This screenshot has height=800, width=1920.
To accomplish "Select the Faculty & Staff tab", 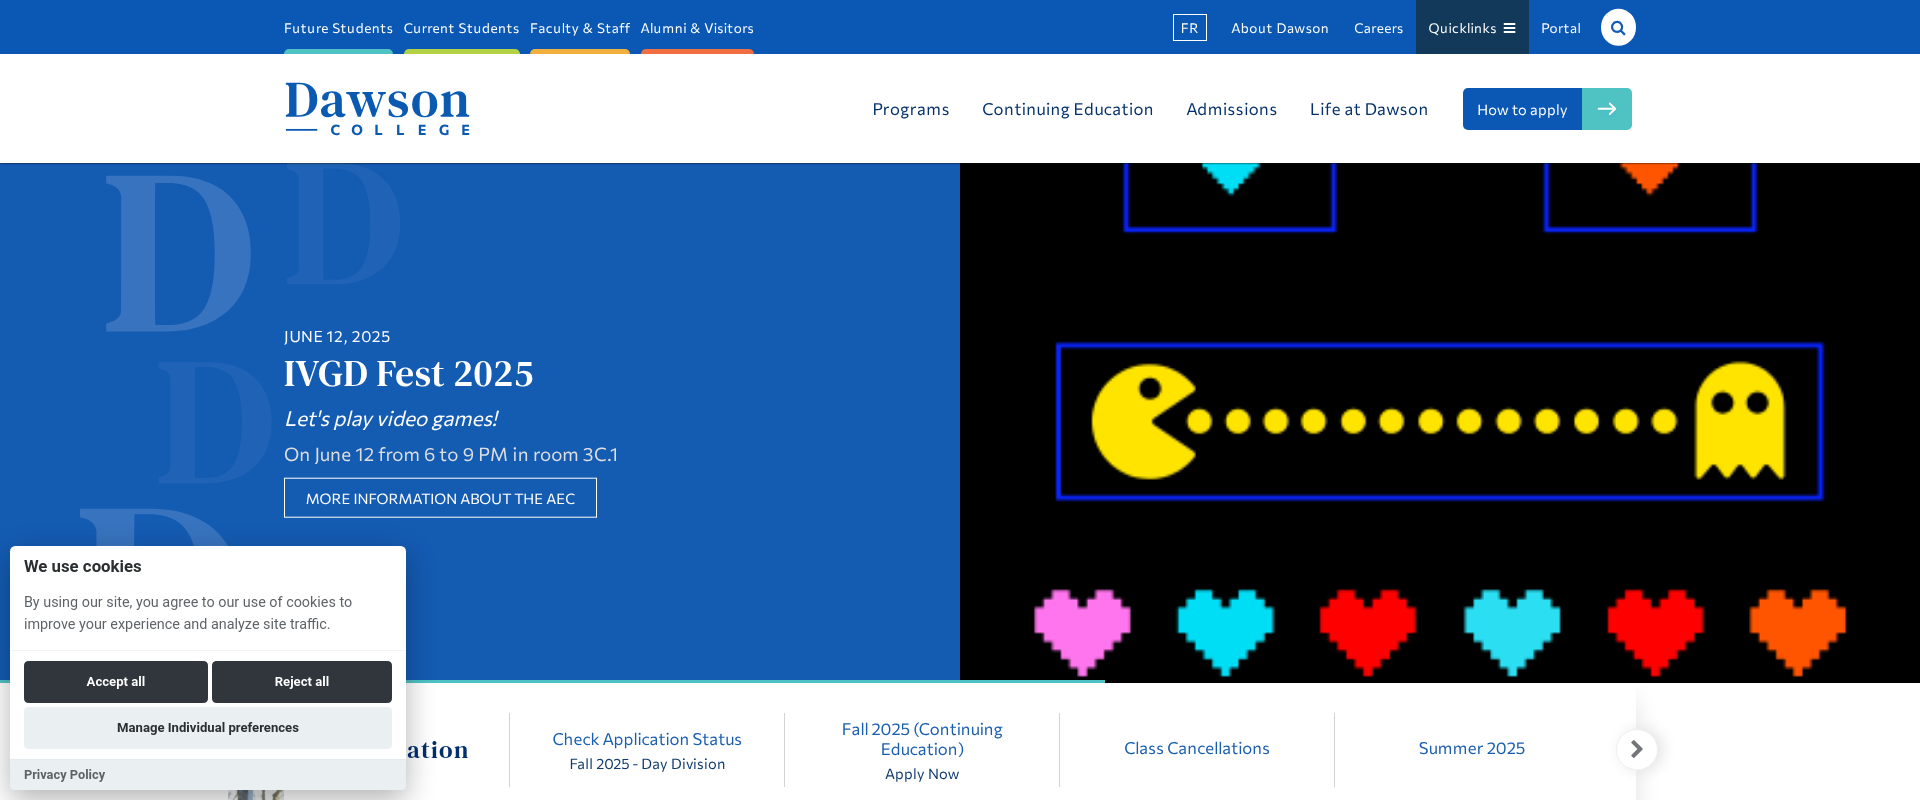I will coord(579,28).
